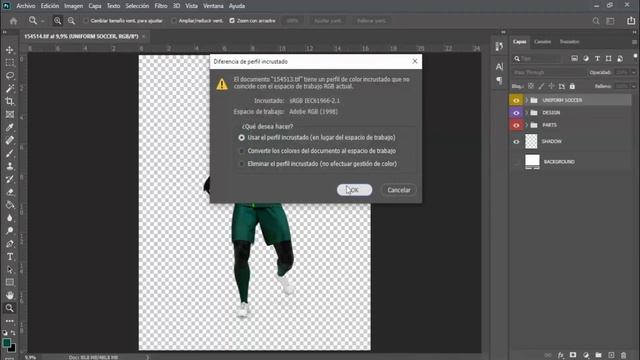
Task: Select the Zoom tool in toolbox
Action: [x=9, y=308]
